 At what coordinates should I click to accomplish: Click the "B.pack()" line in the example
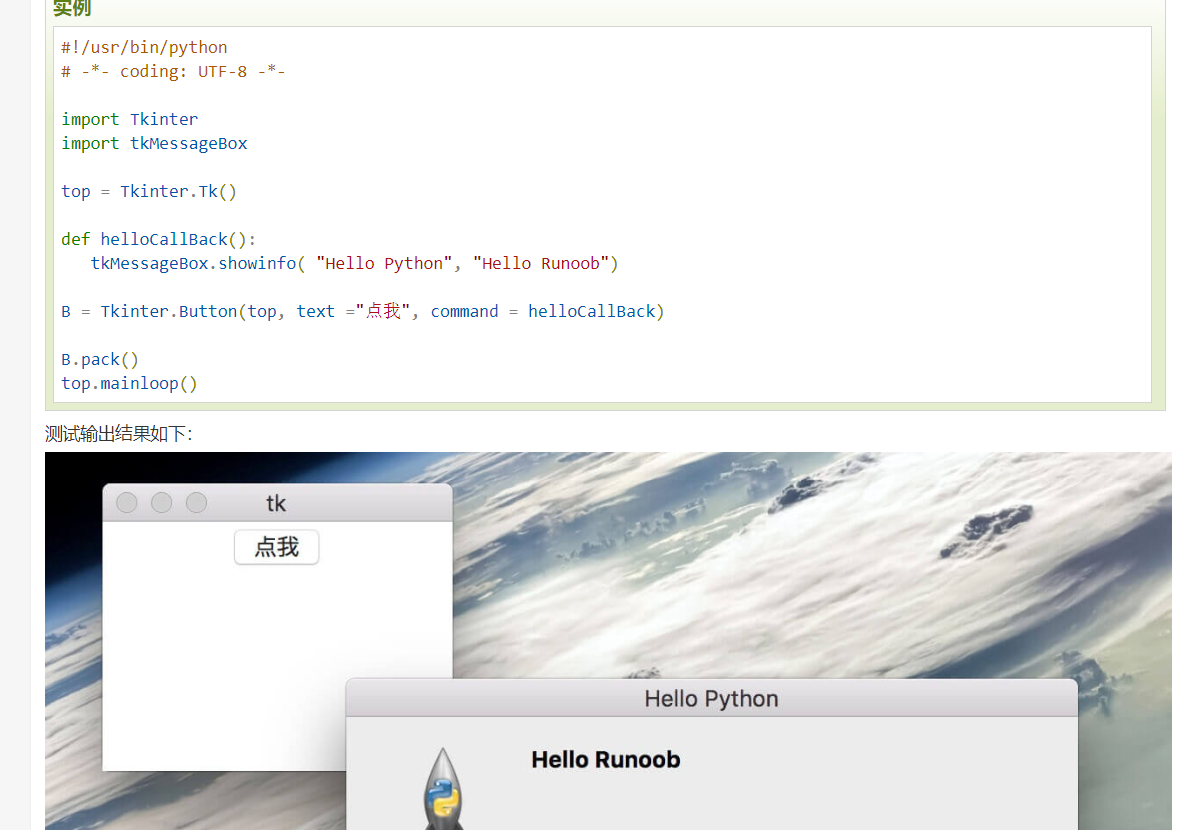pyautogui.click(x=99, y=359)
